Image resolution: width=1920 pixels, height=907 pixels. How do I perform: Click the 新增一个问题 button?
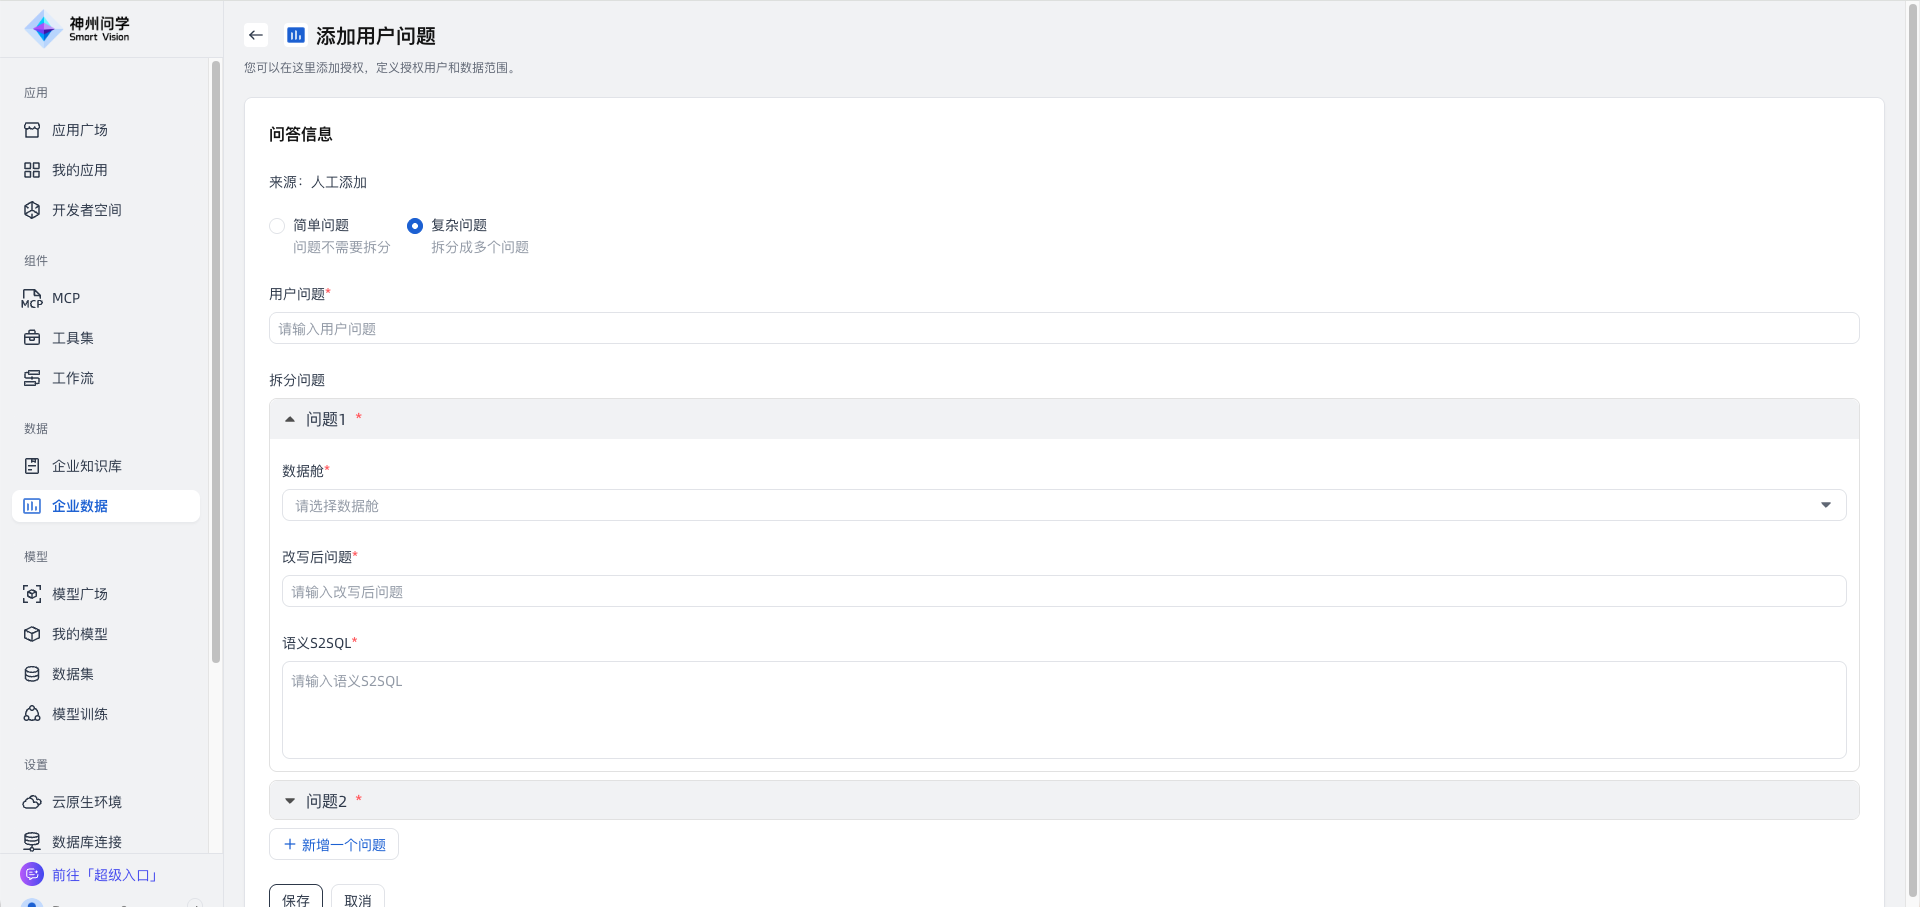coord(334,845)
